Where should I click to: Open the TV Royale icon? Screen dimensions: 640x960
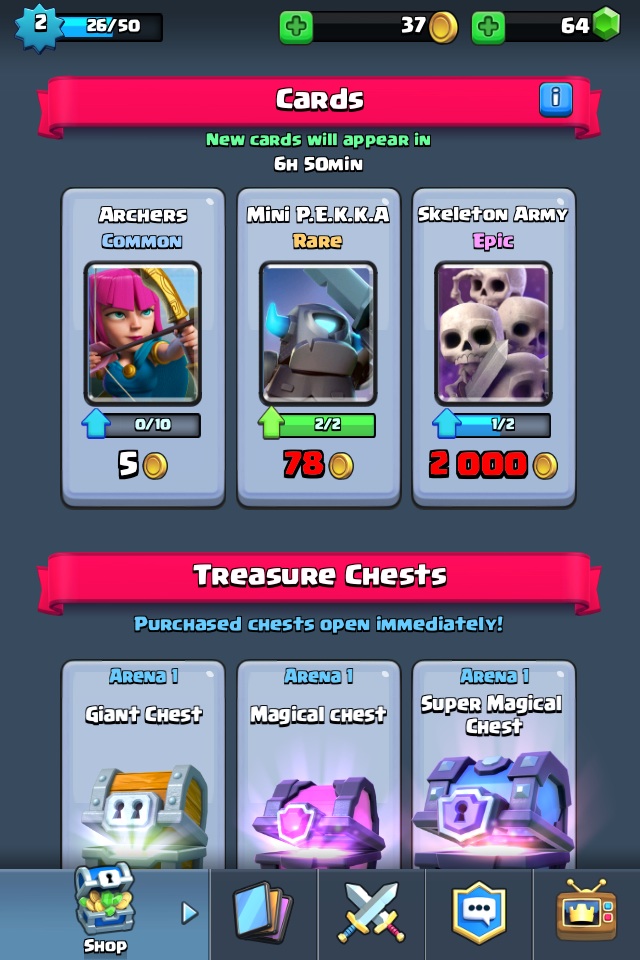click(587, 910)
